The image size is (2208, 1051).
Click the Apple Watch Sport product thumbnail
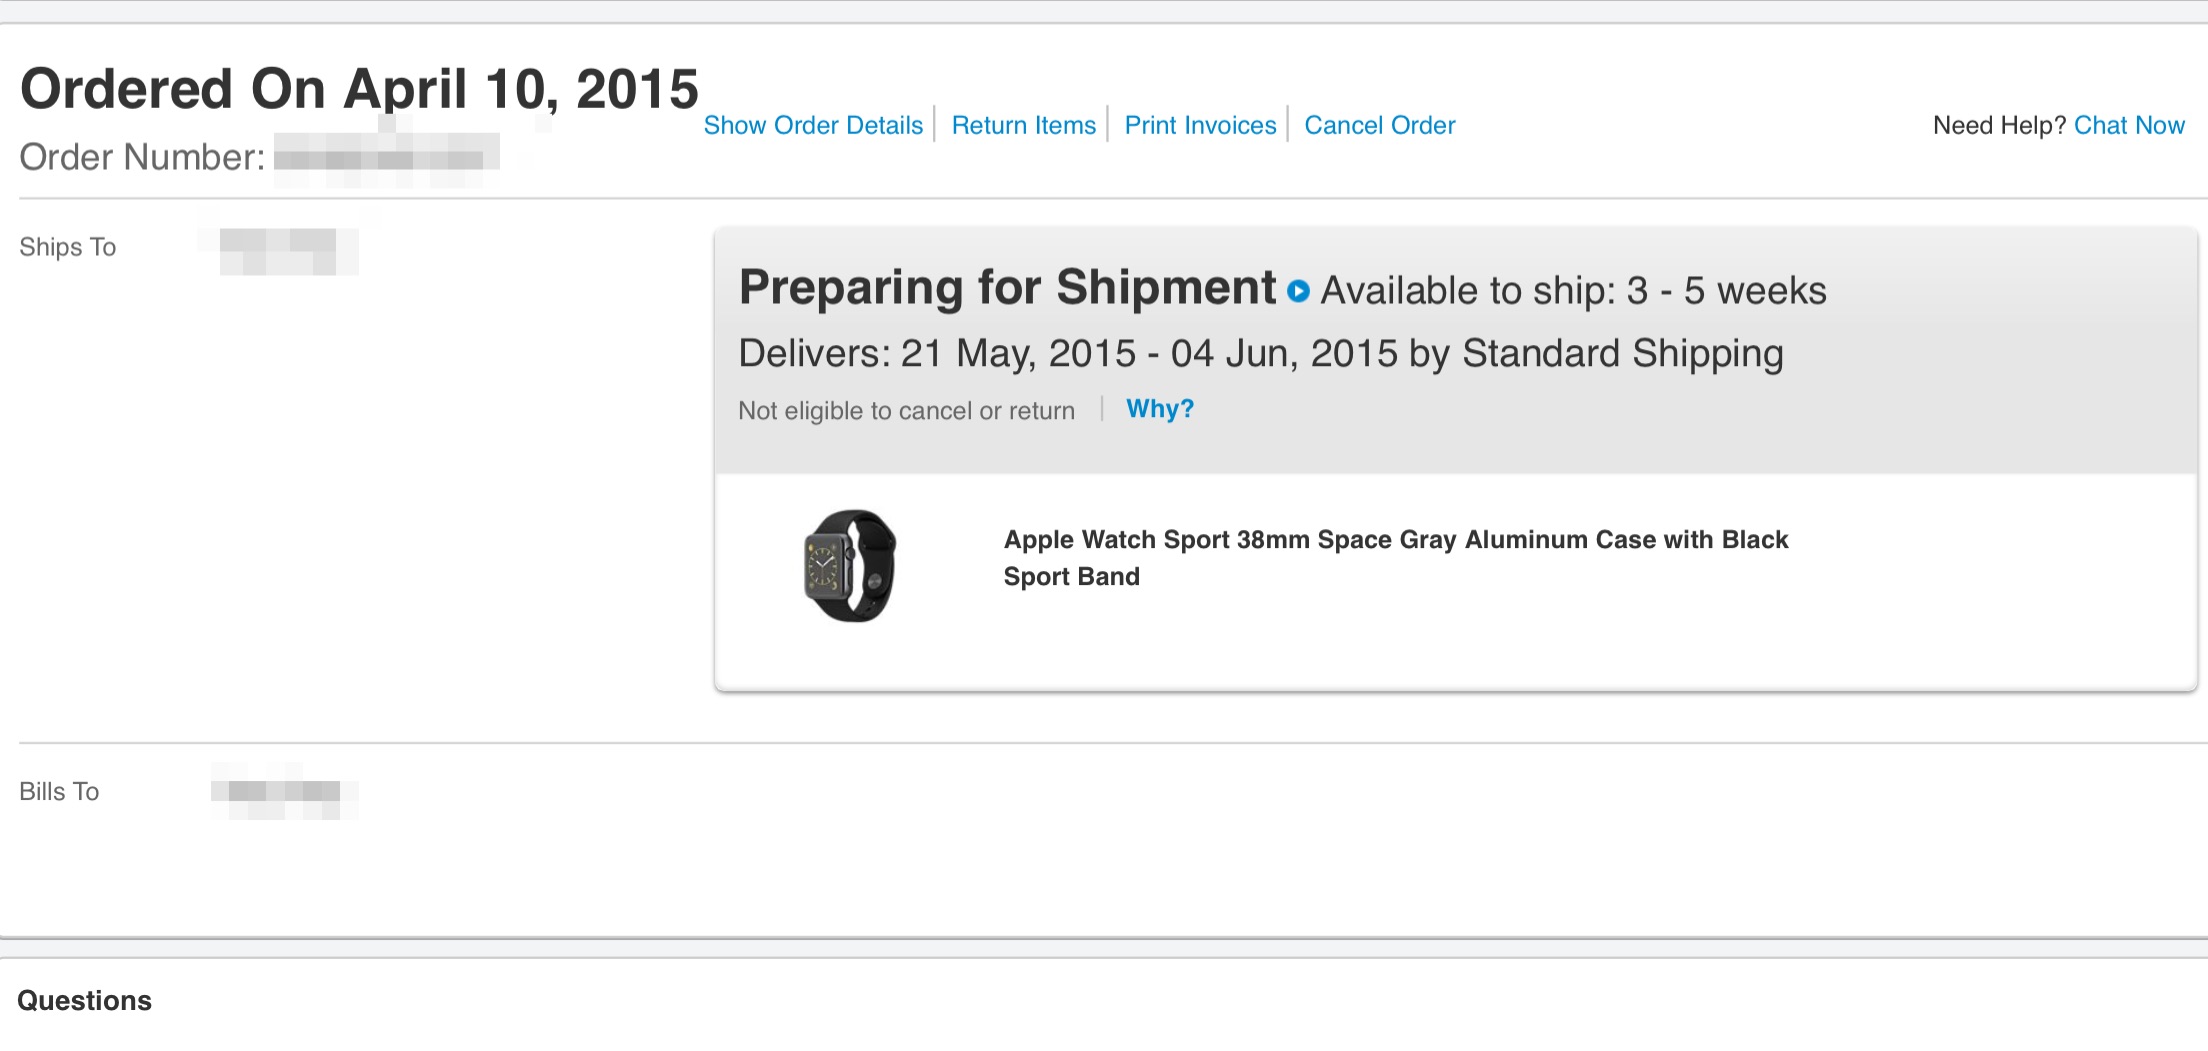(x=850, y=566)
